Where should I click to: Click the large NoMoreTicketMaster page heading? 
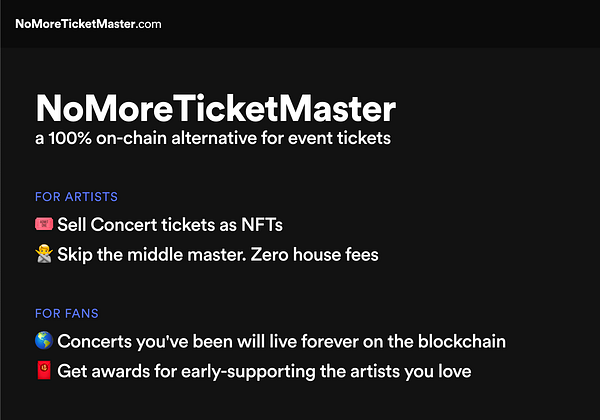[x=215, y=108]
